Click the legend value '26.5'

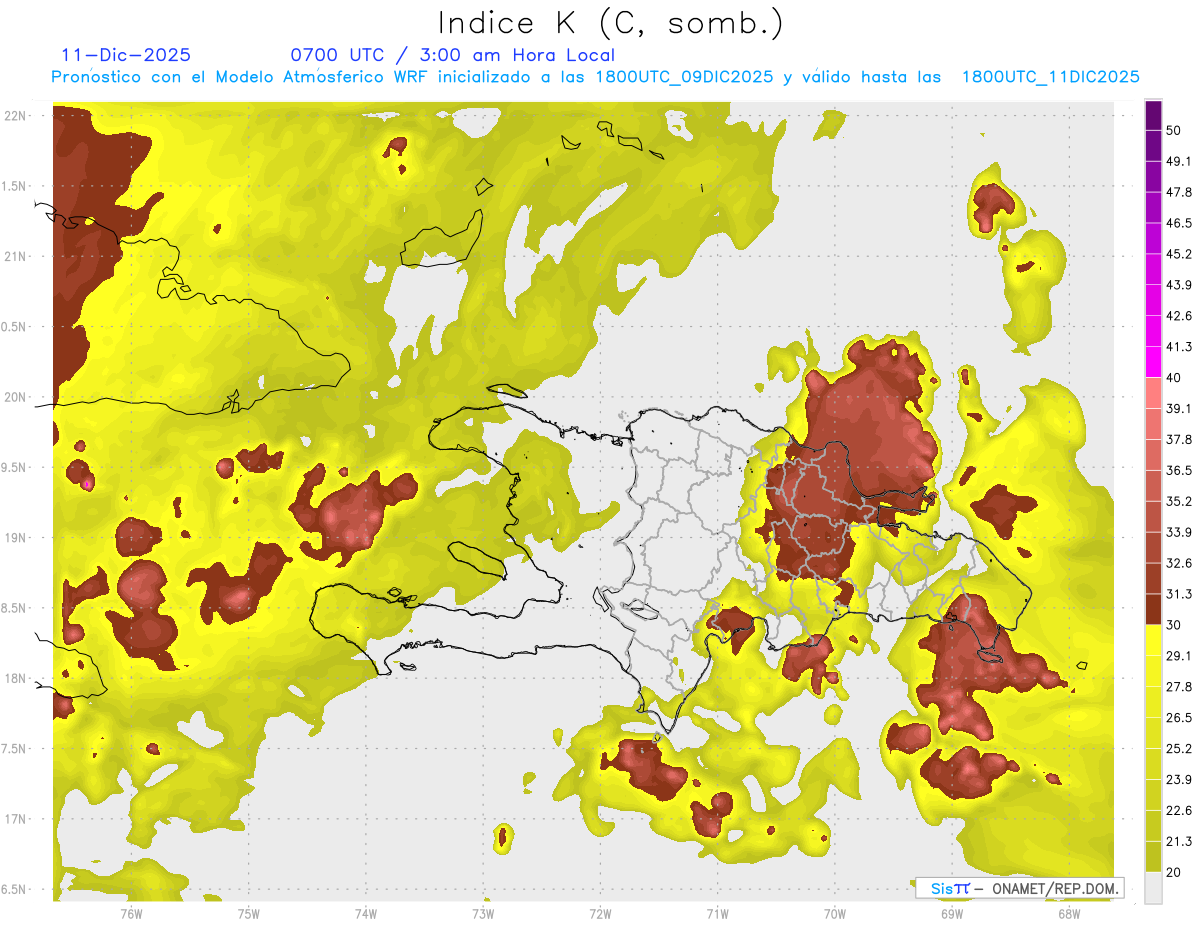pyautogui.click(x=1179, y=718)
